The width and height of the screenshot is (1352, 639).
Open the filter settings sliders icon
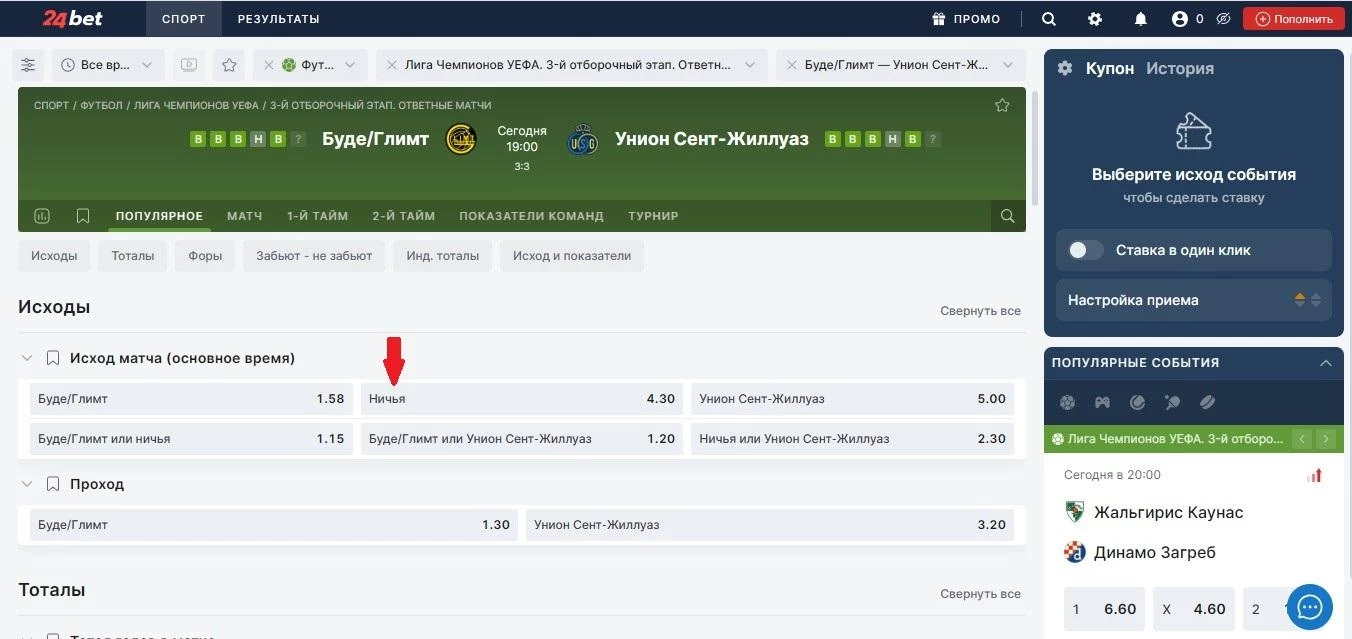[28, 65]
